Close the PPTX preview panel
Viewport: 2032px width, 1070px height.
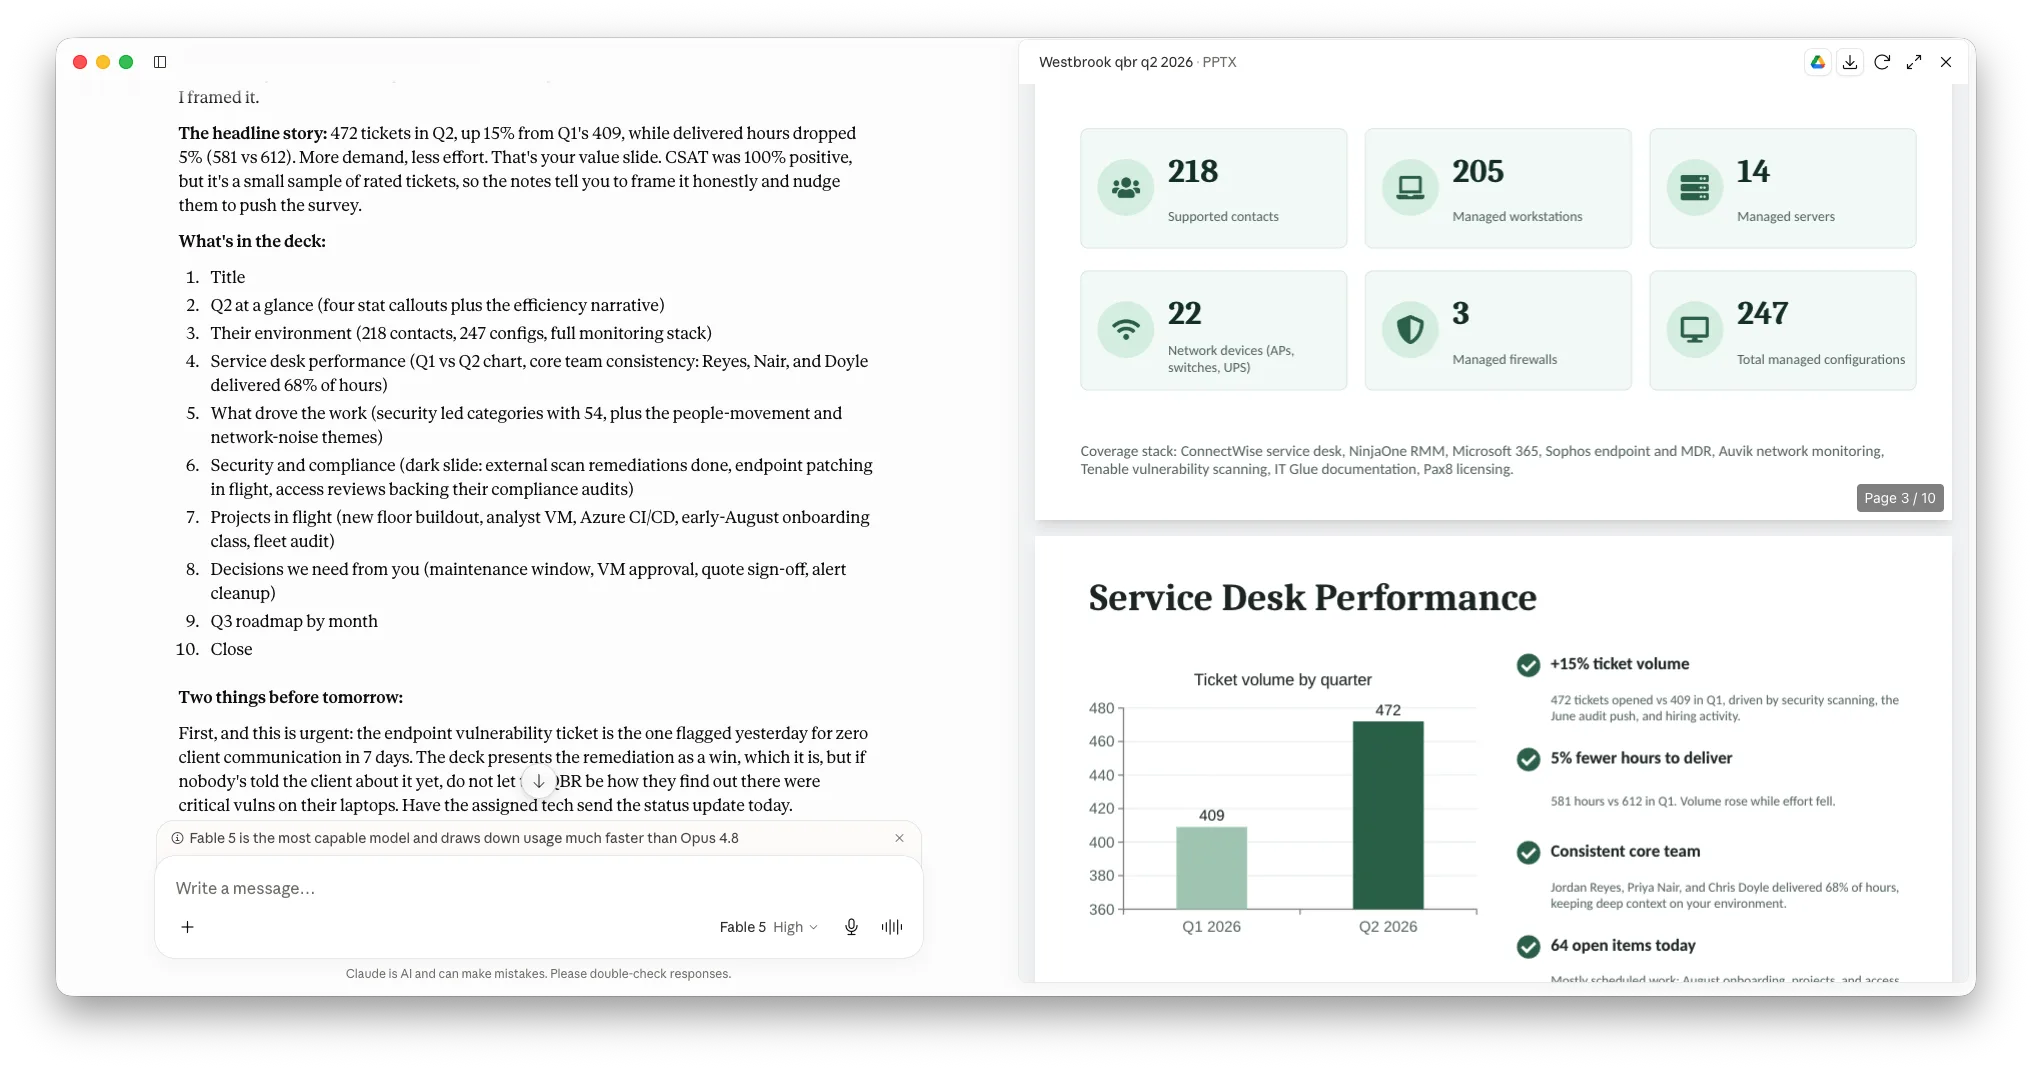(1946, 62)
